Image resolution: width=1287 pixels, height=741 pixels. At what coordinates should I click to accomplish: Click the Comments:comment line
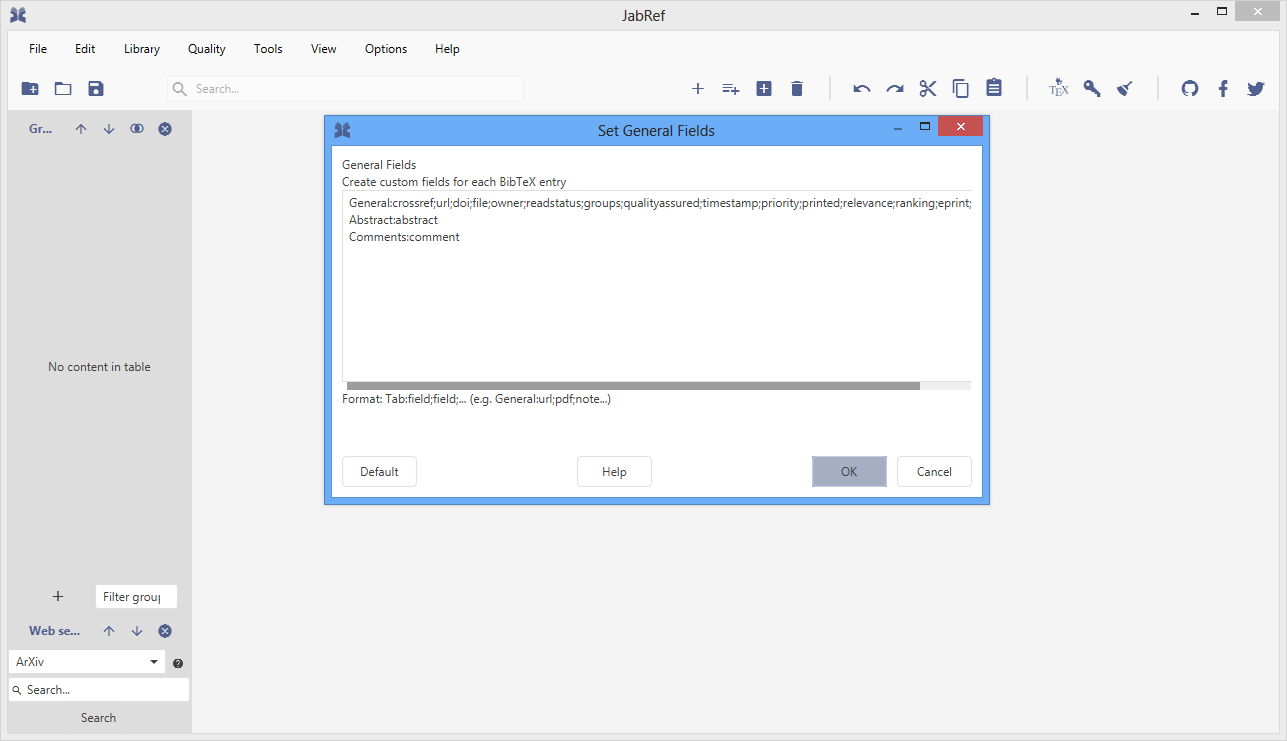[x=404, y=237]
